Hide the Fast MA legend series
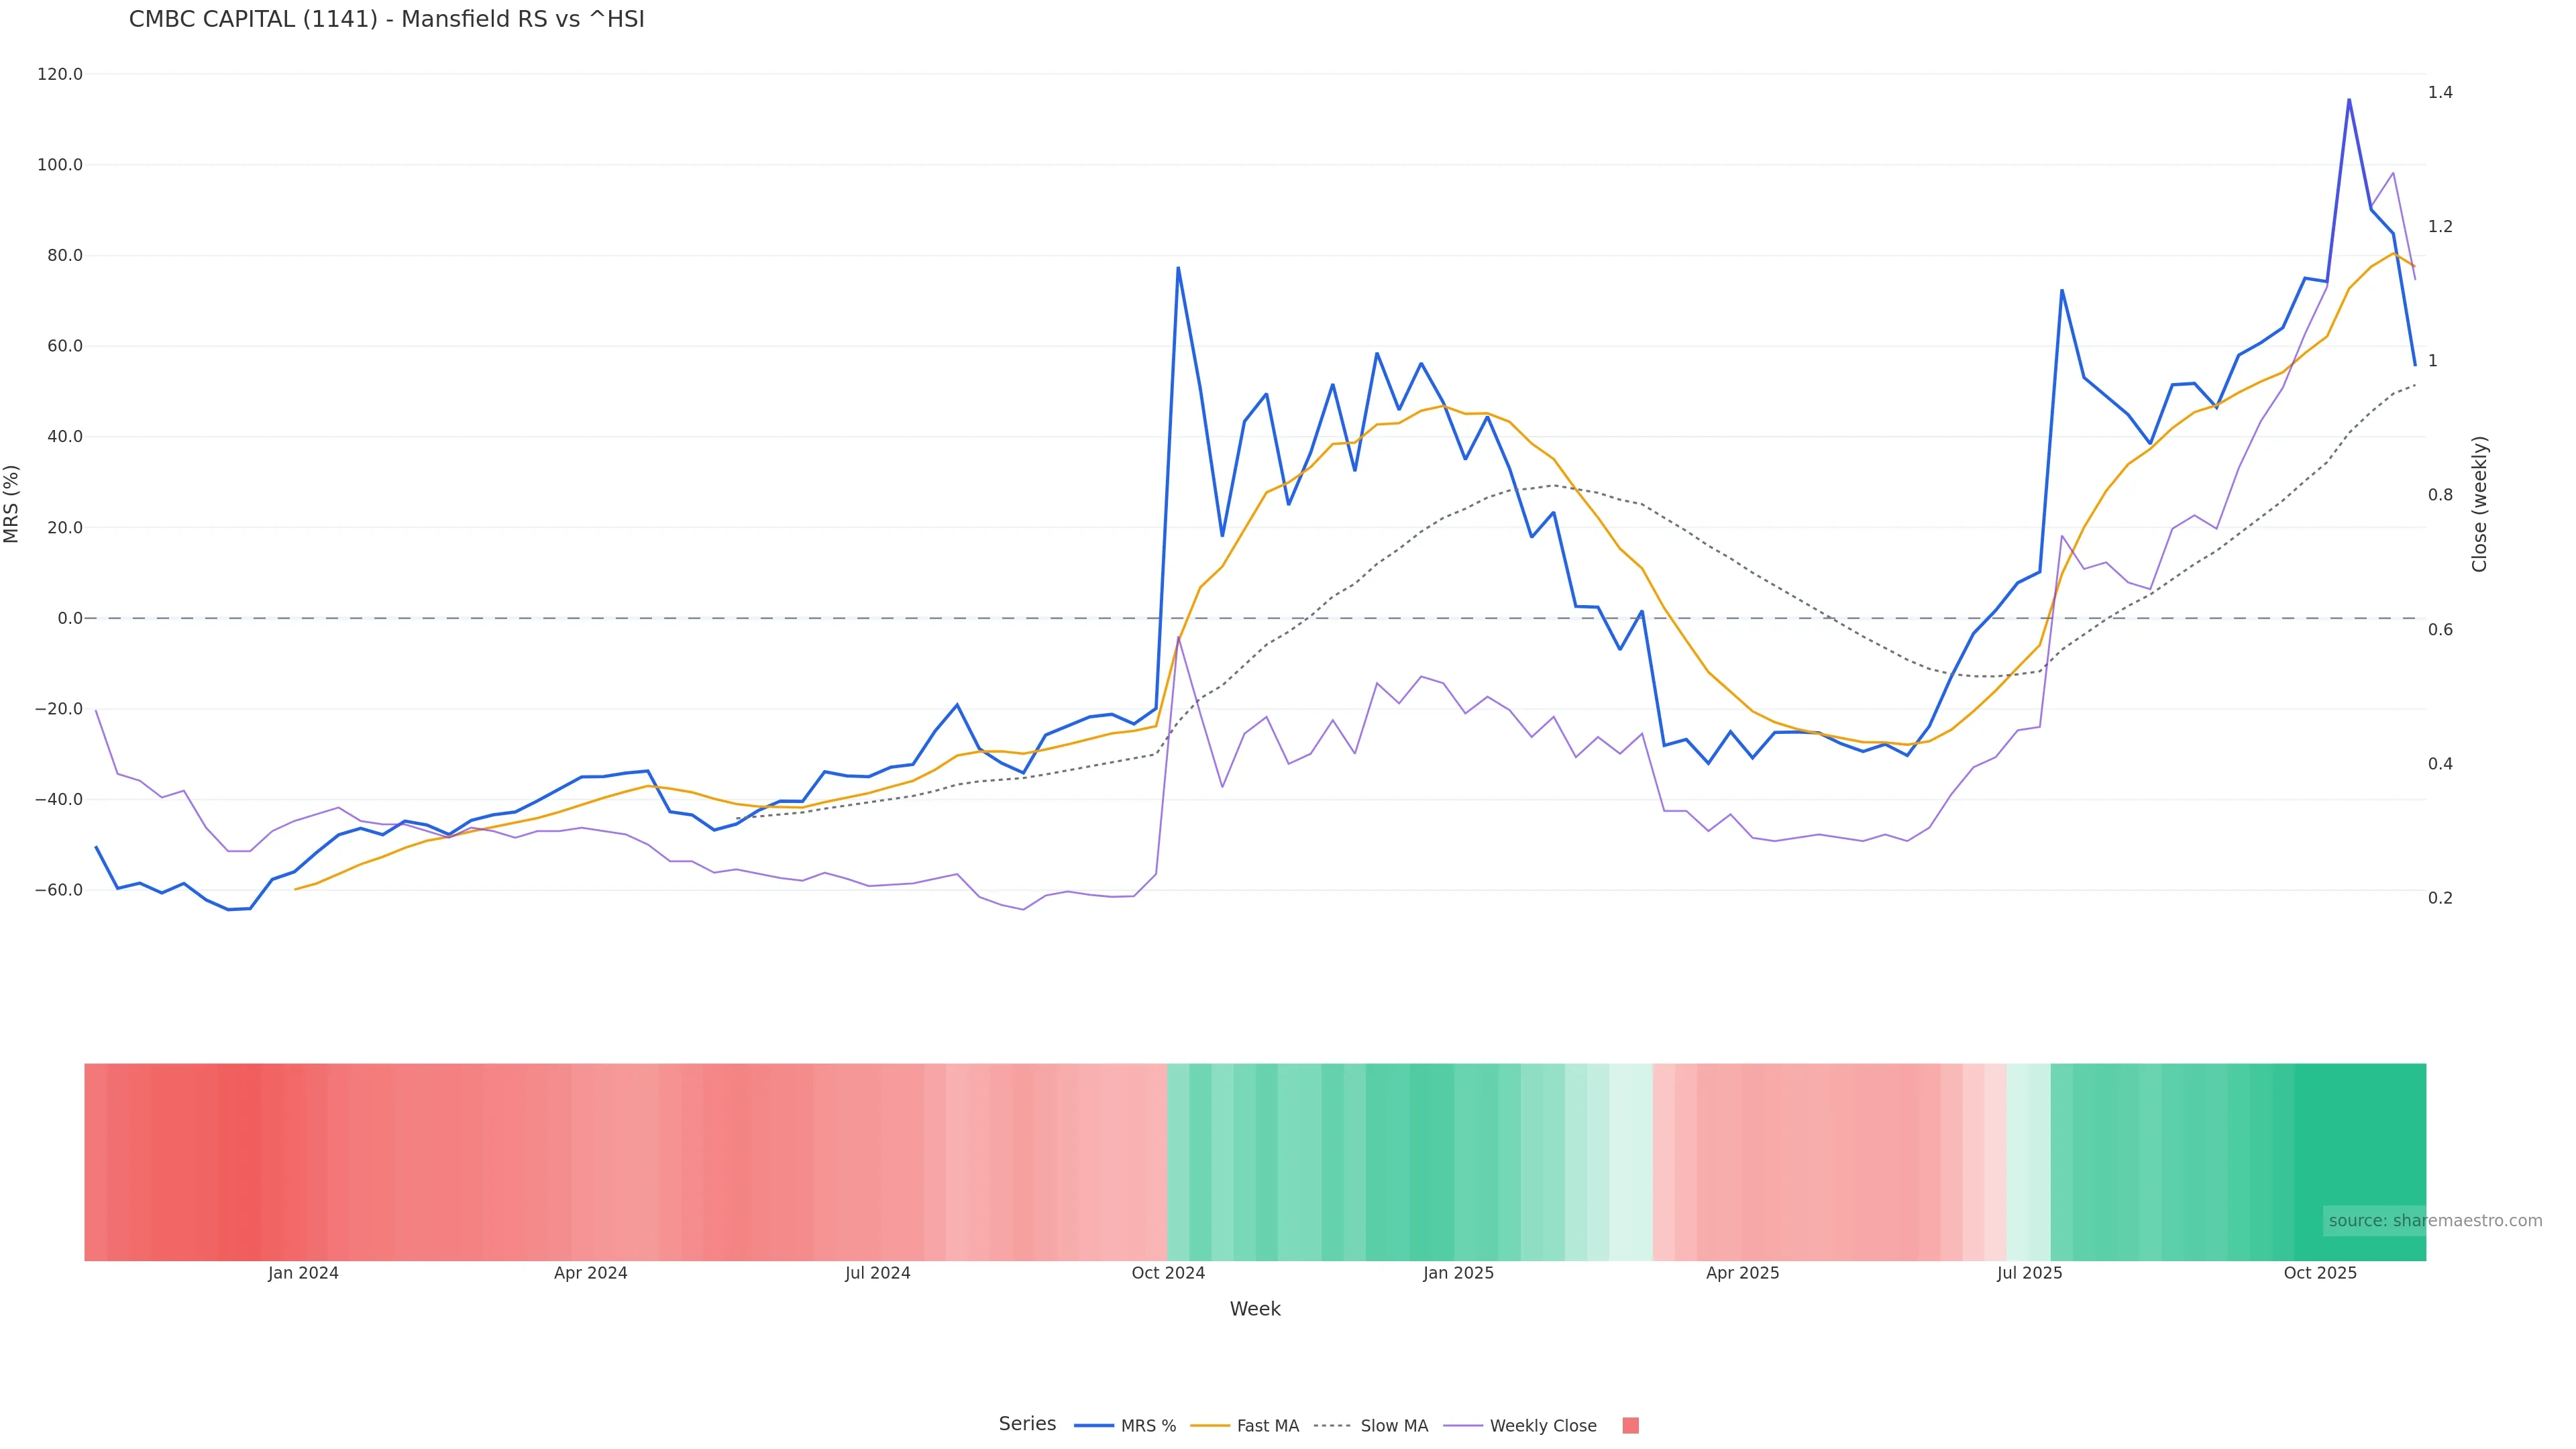Viewport: 2576px width, 1449px height. [x=1267, y=1426]
